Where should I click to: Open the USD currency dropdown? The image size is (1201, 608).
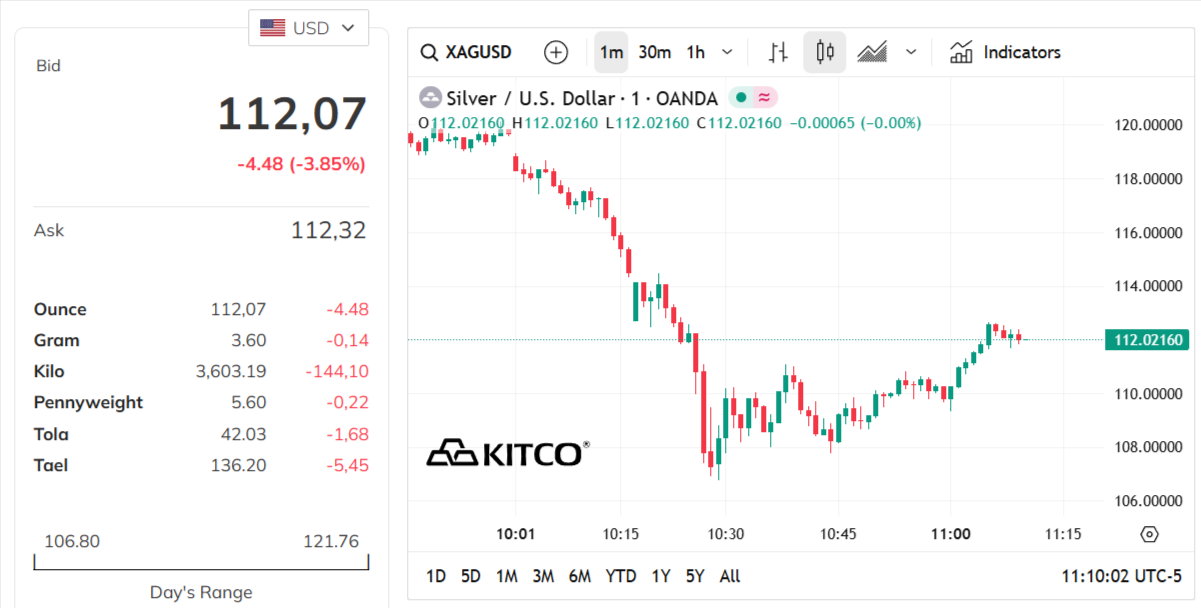[308, 28]
